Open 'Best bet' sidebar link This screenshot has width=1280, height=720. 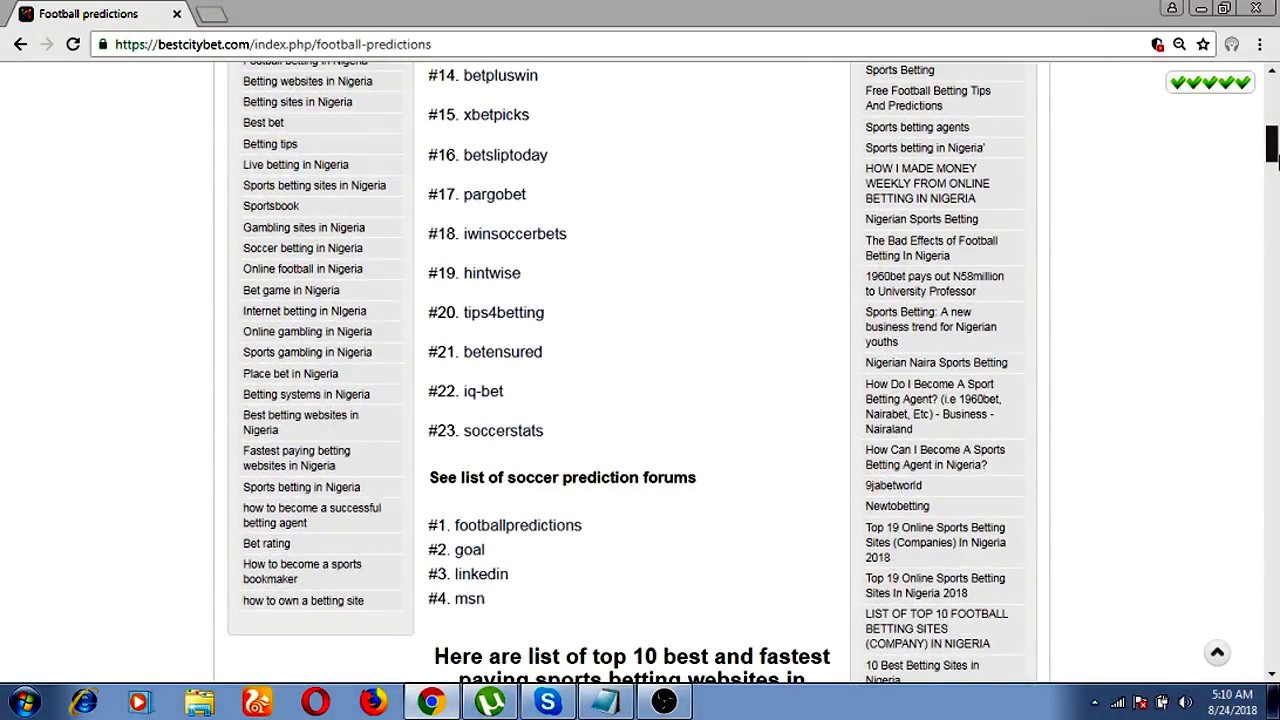(x=263, y=122)
